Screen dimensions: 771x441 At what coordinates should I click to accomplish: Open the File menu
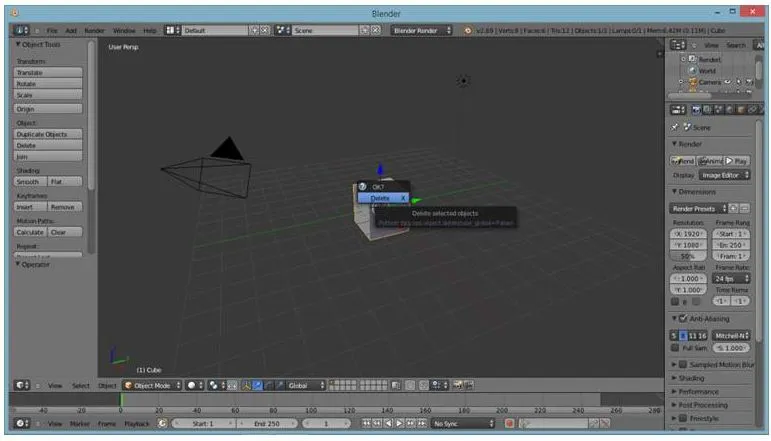click(x=52, y=30)
